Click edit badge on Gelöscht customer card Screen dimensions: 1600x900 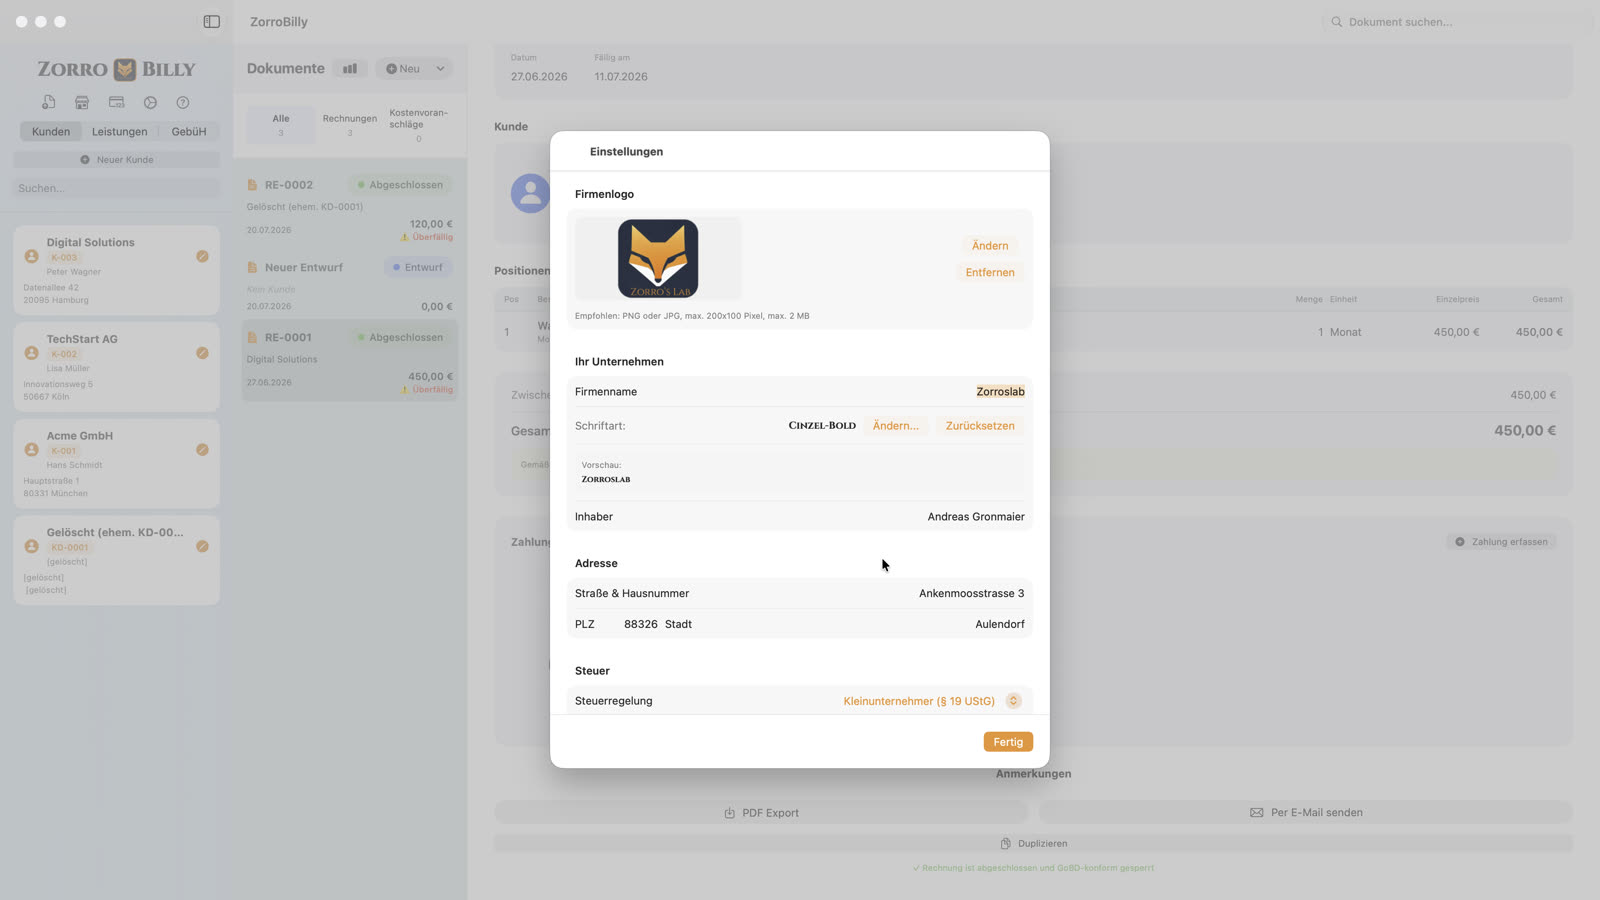[202, 546]
